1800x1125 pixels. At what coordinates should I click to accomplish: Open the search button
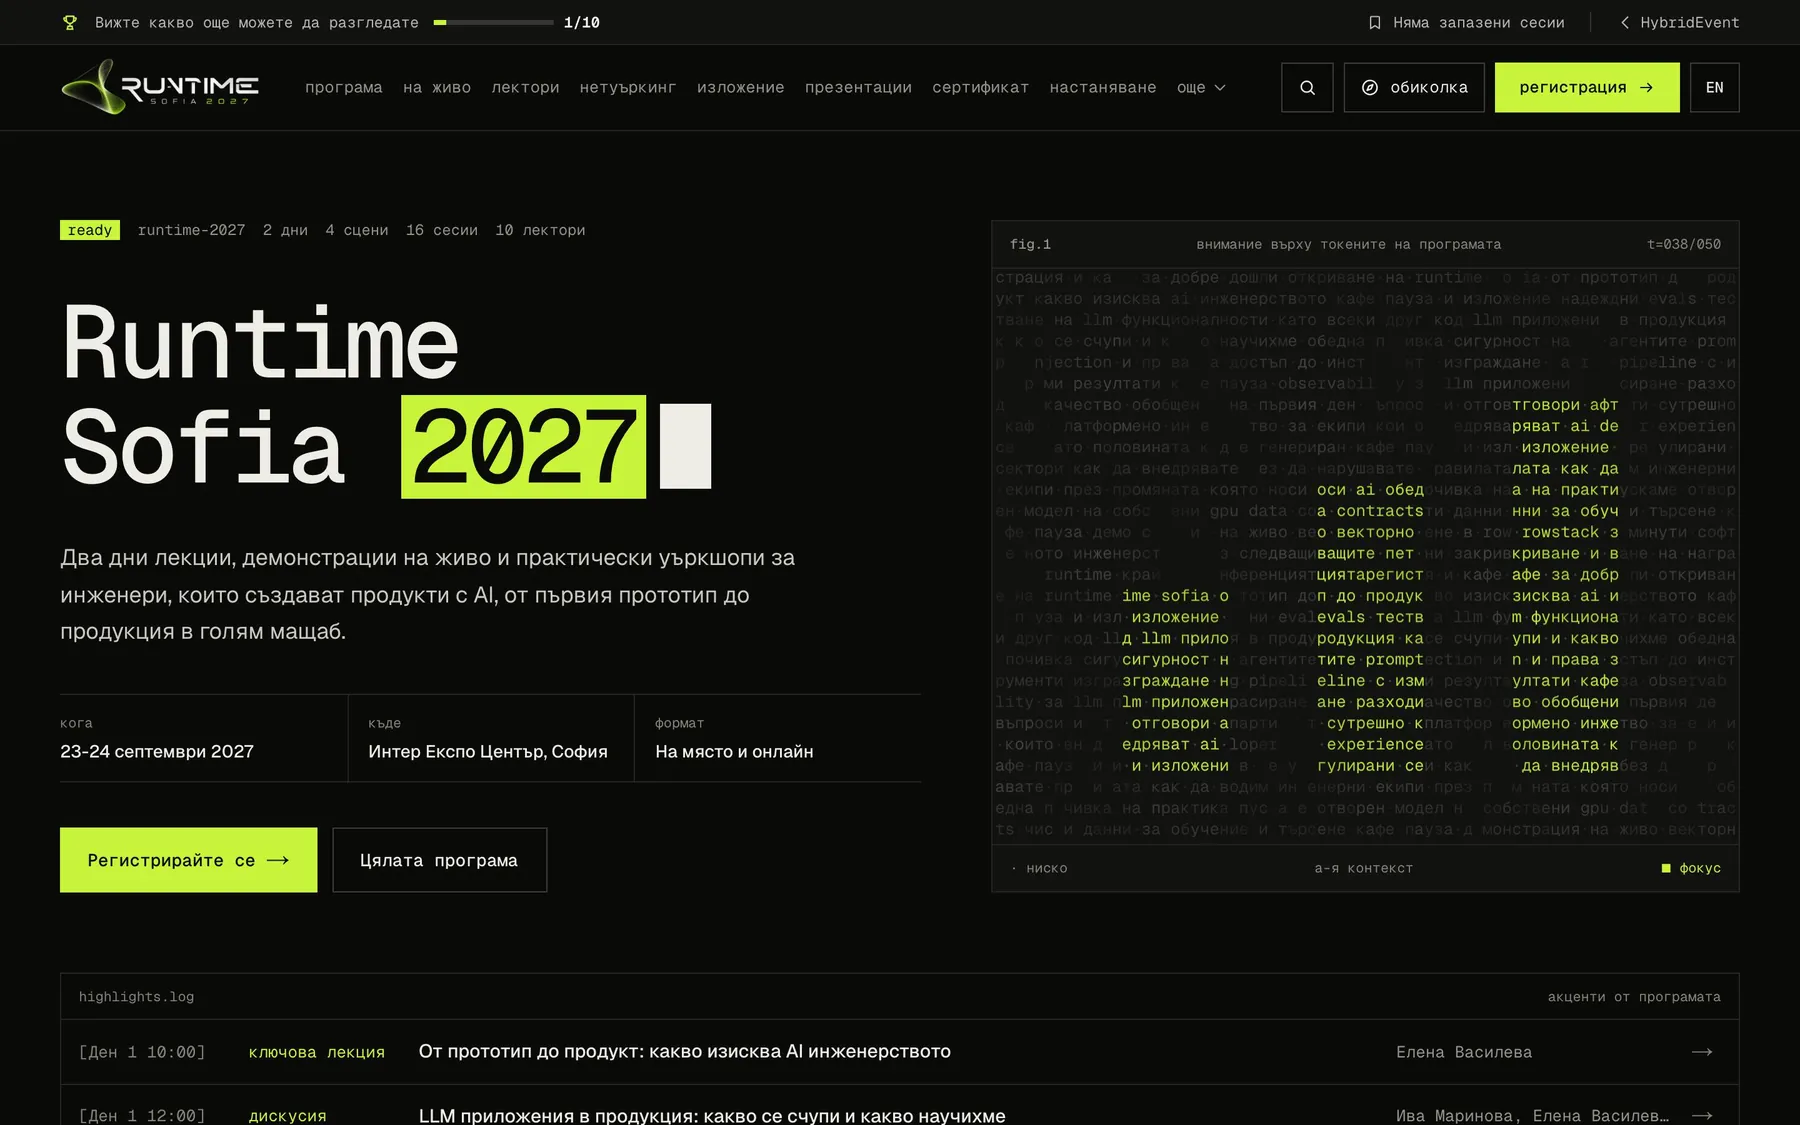pyautogui.click(x=1307, y=87)
